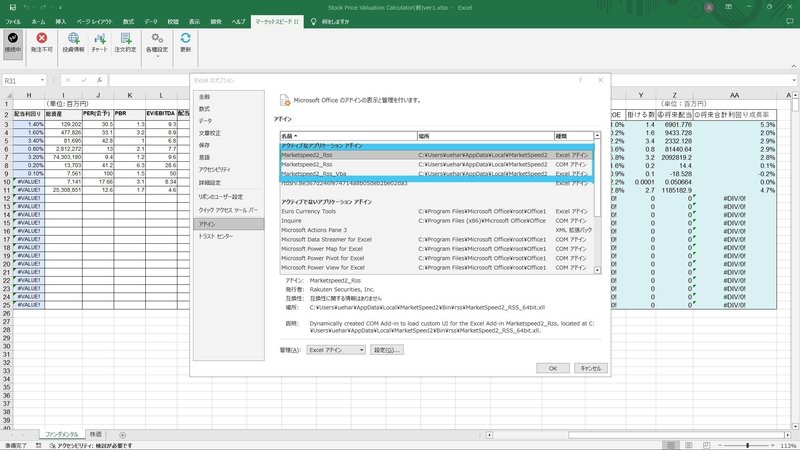Click アクセシビリティ: 検討が必要です status

(x=91, y=445)
